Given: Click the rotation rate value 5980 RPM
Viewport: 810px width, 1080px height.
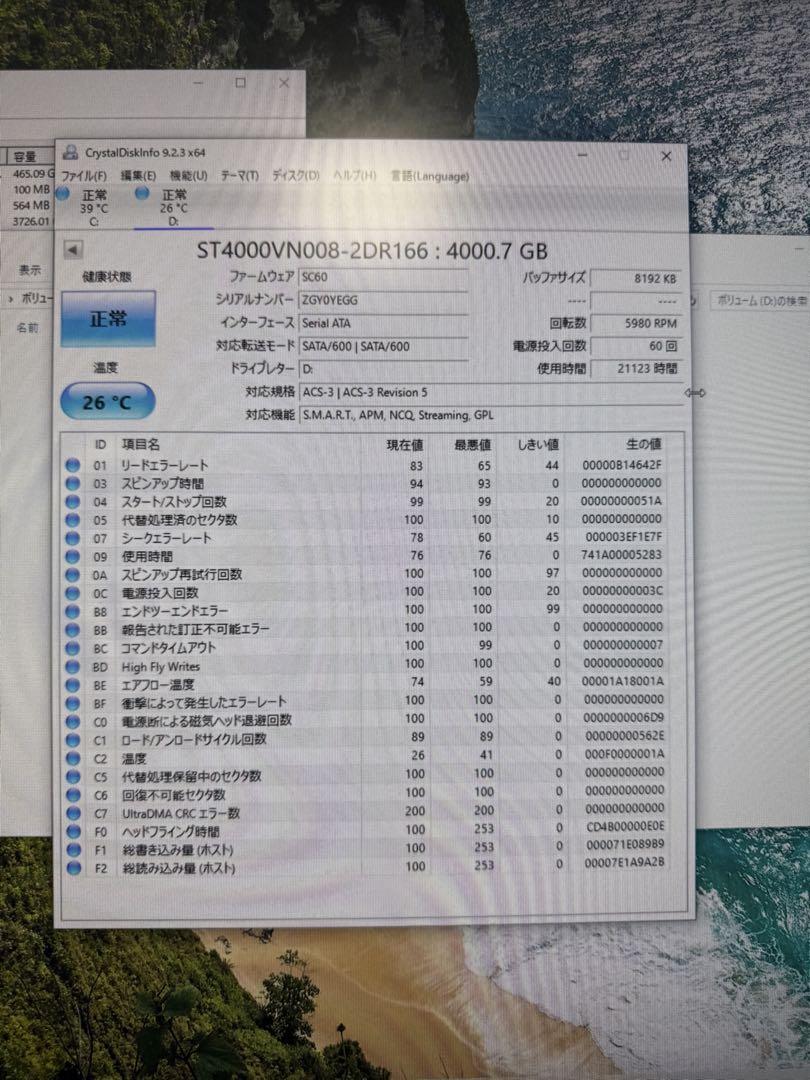Looking at the screenshot, I should coord(636,323).
